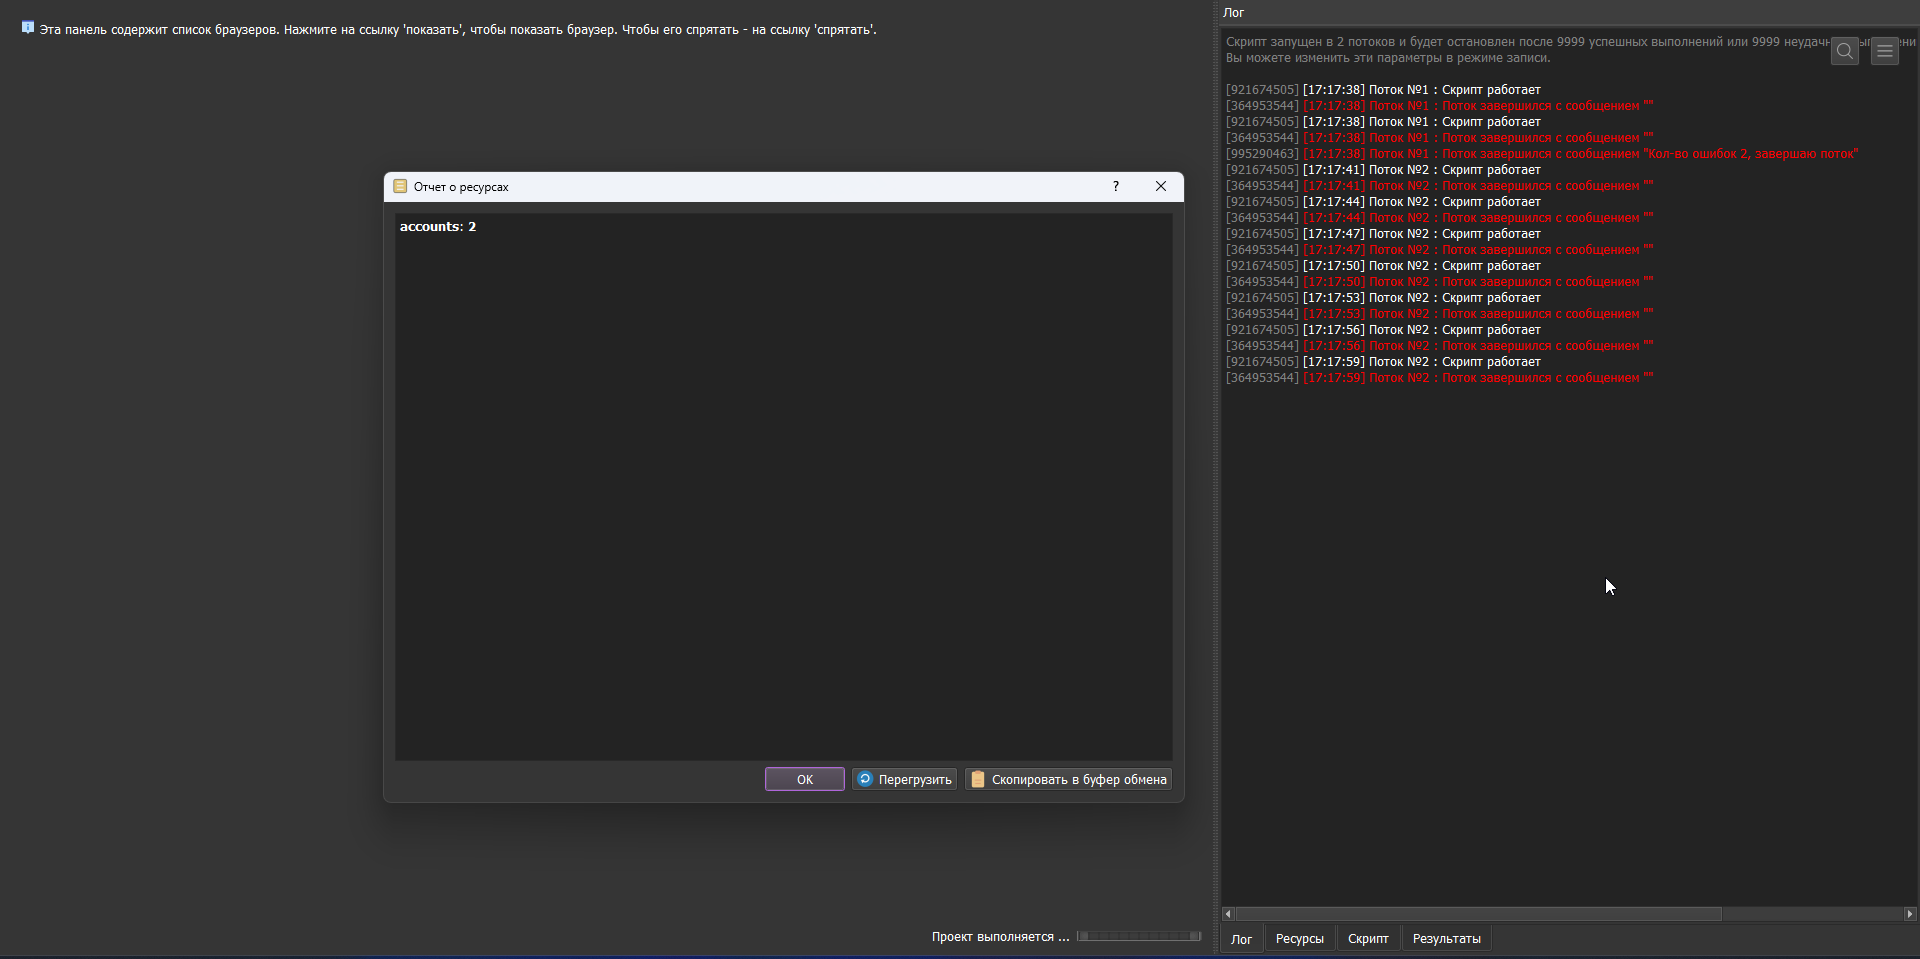Click the notepad icon in the dialog title
The height and width of the screenshot is (959, 1920).
(x=400, y=187)
